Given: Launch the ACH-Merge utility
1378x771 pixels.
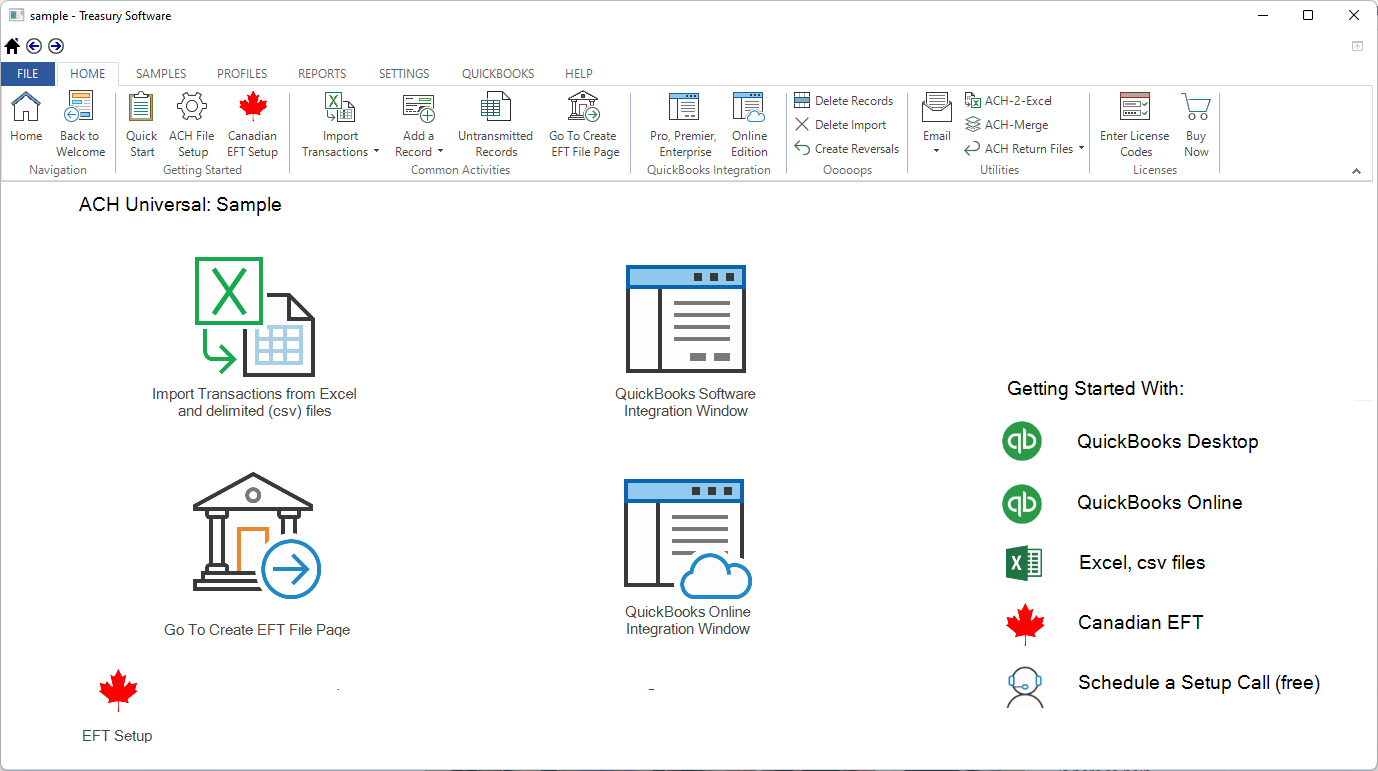Looking at the screenshot, I should [1006, 124].
